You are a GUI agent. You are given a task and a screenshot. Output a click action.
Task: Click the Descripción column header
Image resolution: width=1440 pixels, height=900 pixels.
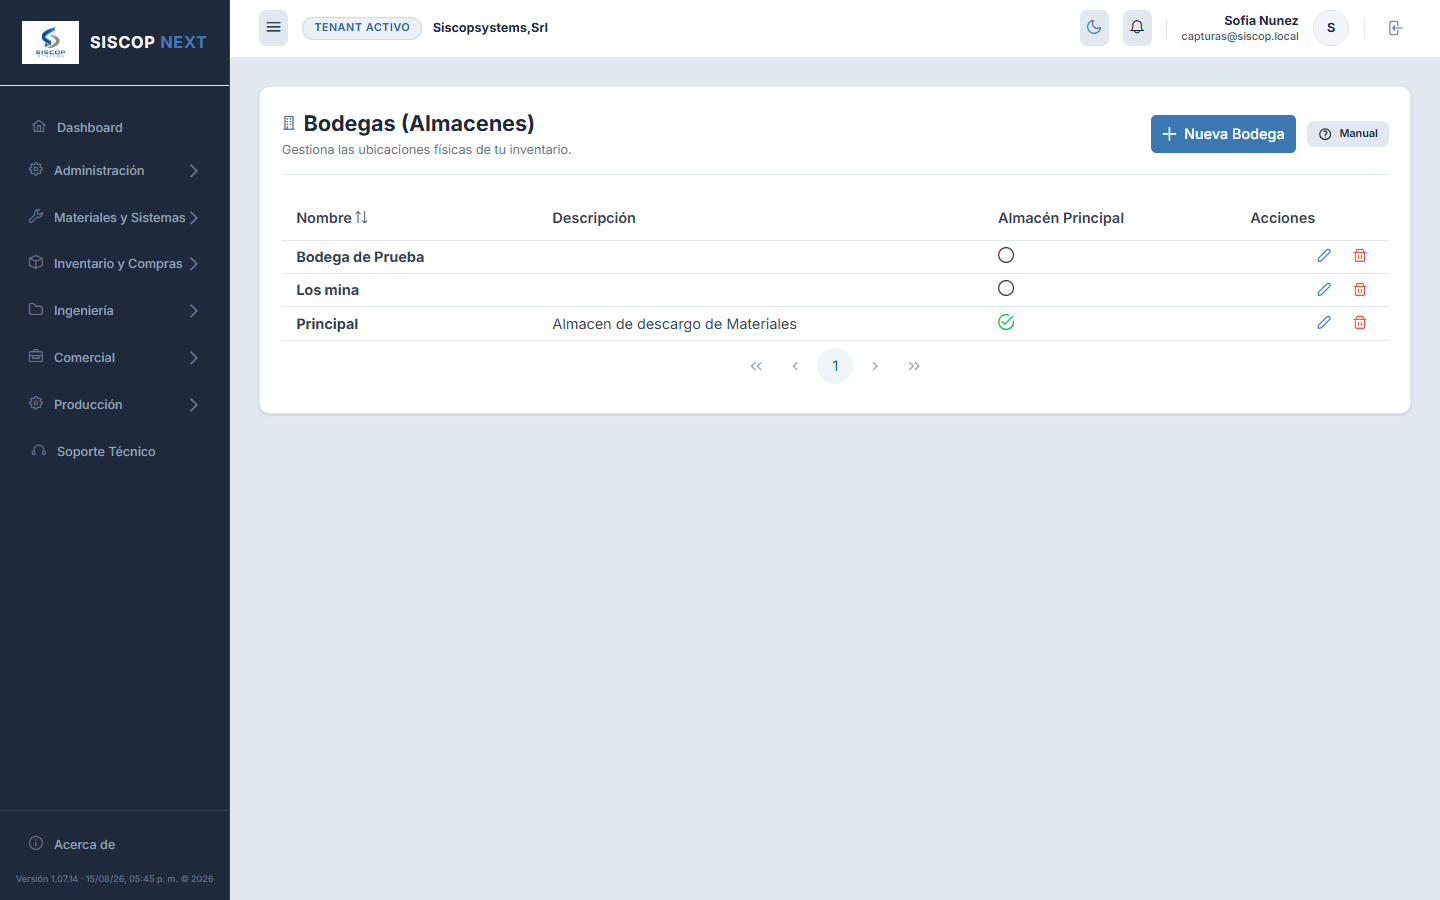594,218
